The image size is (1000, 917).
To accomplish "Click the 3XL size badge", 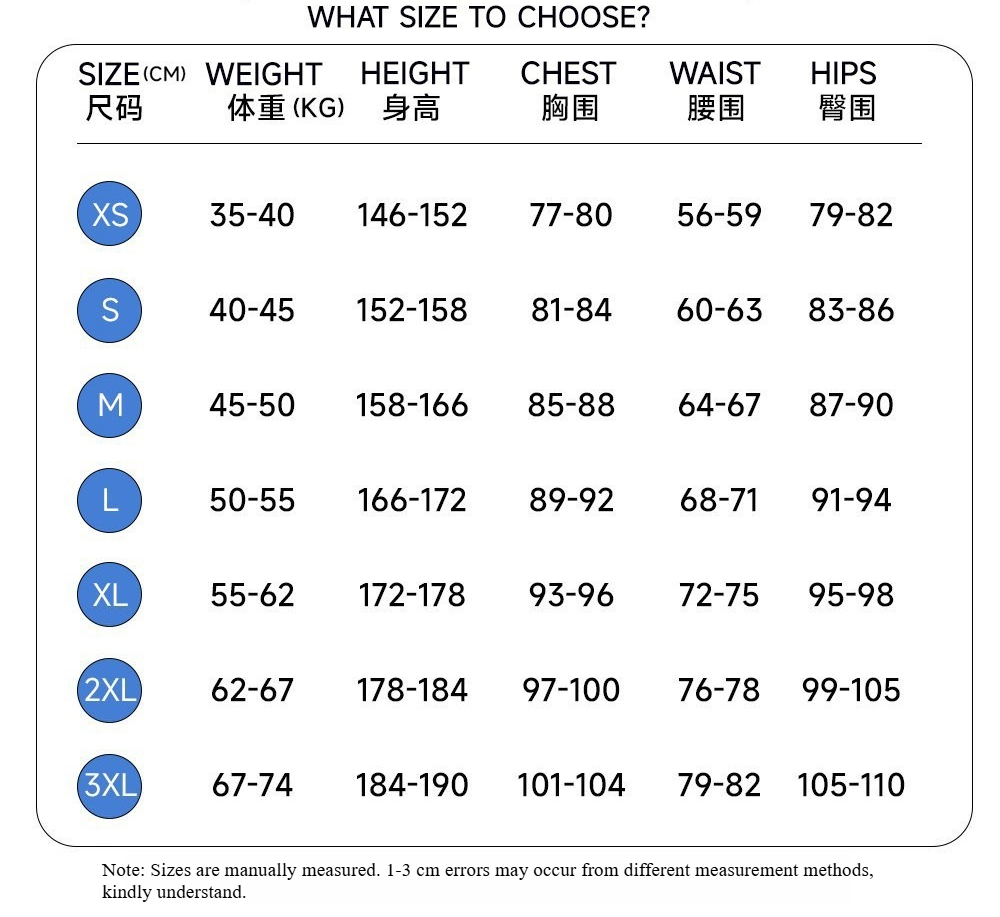I will coord(109,785).
